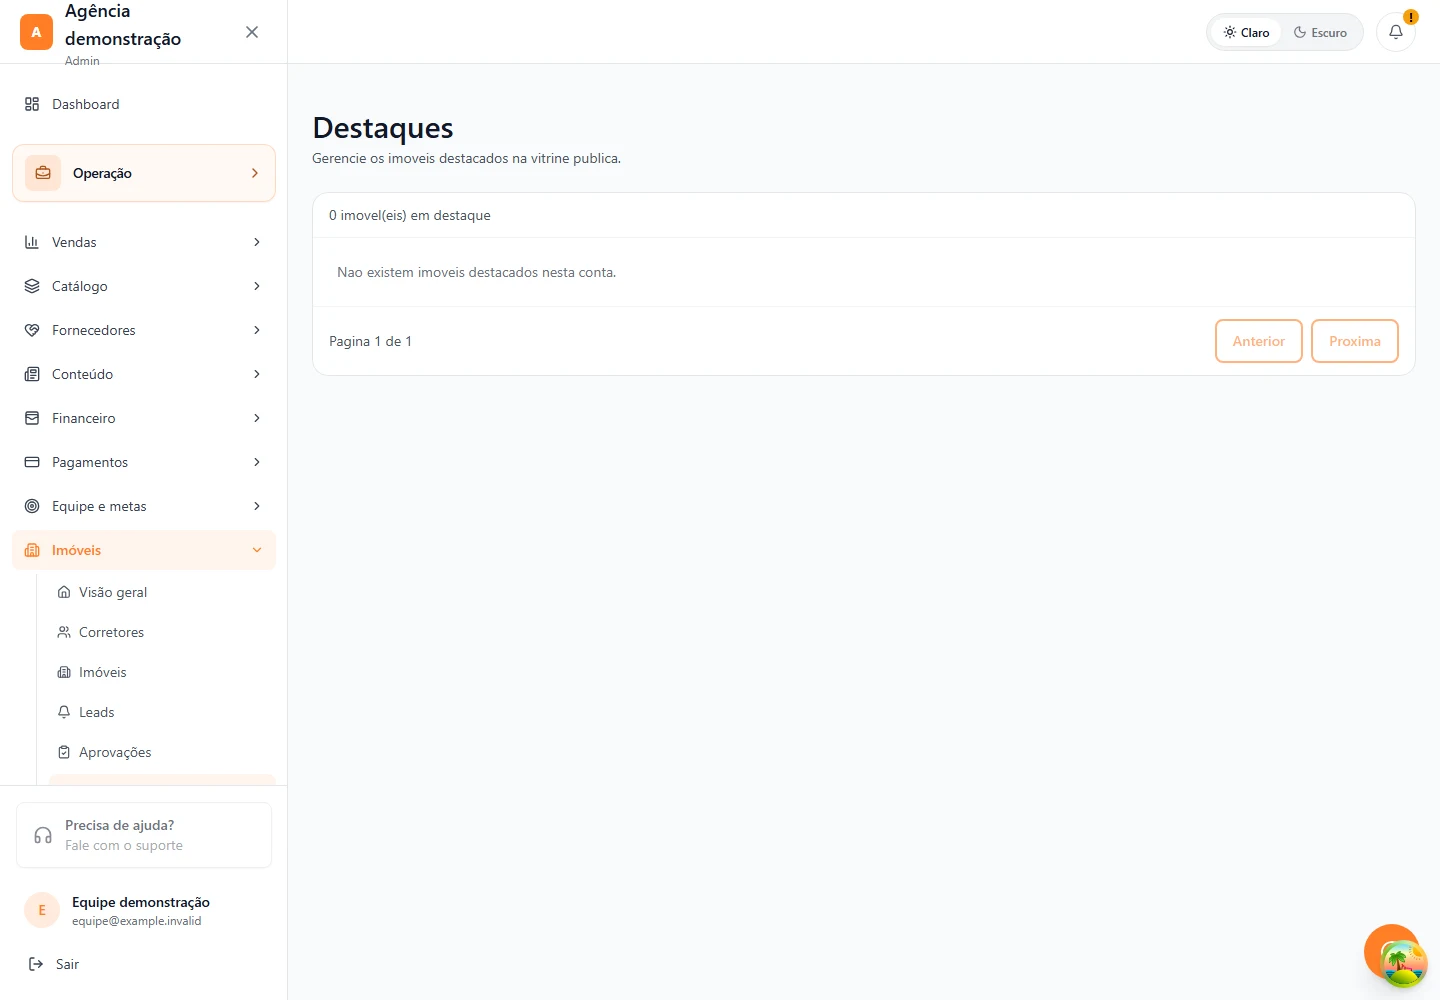
Task: Collapse the Imóveis menu chevron
Action: point(257,550)
